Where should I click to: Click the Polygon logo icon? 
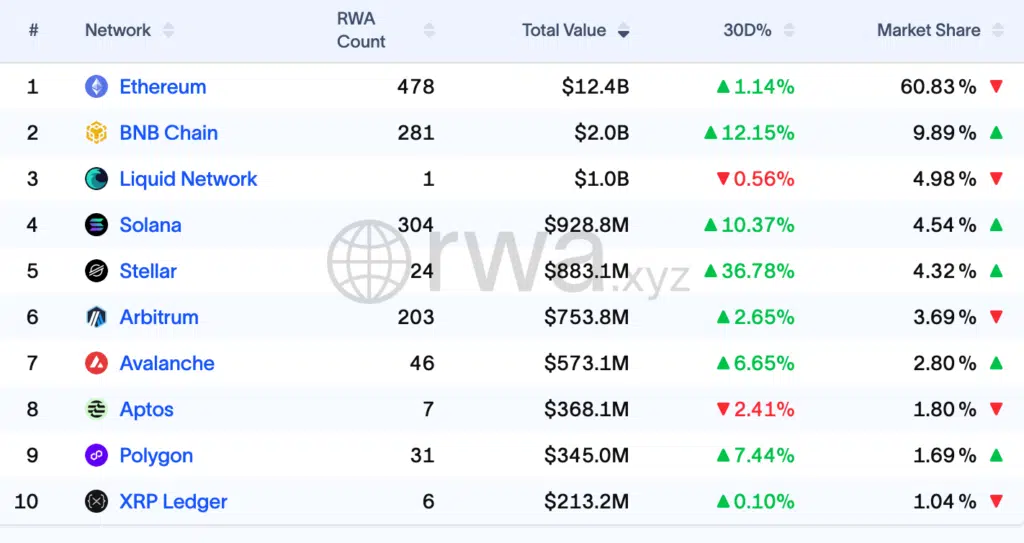tap(96, 455)
